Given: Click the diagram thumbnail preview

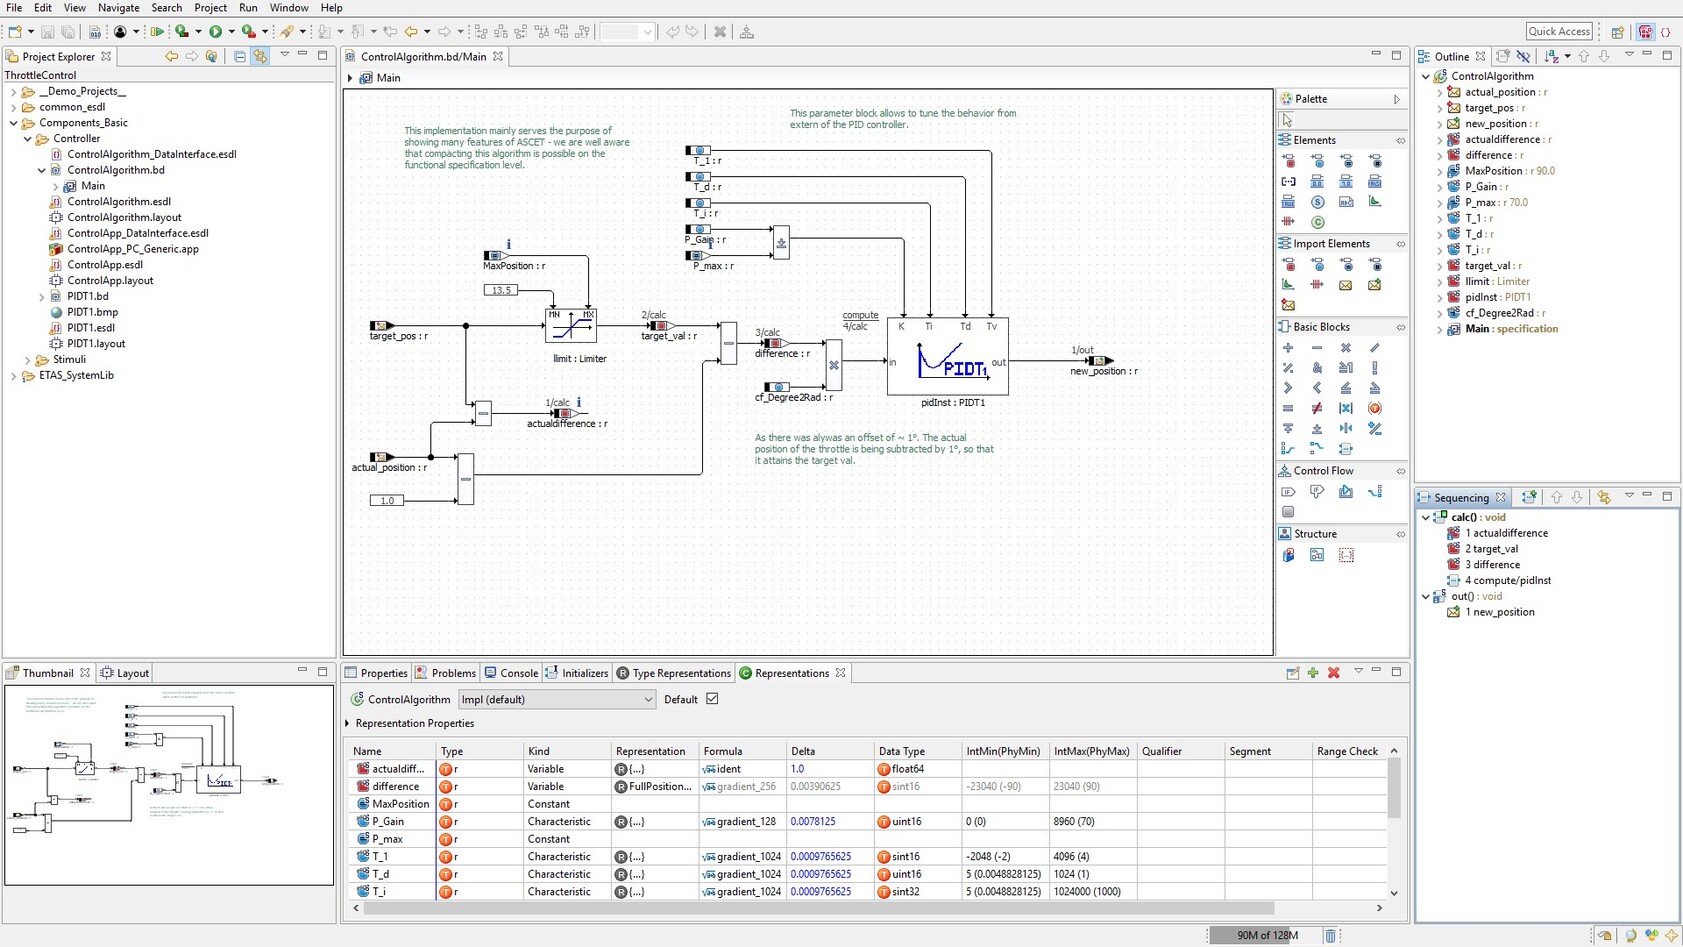Looking at the screenshot, I should tap(168, 785).
